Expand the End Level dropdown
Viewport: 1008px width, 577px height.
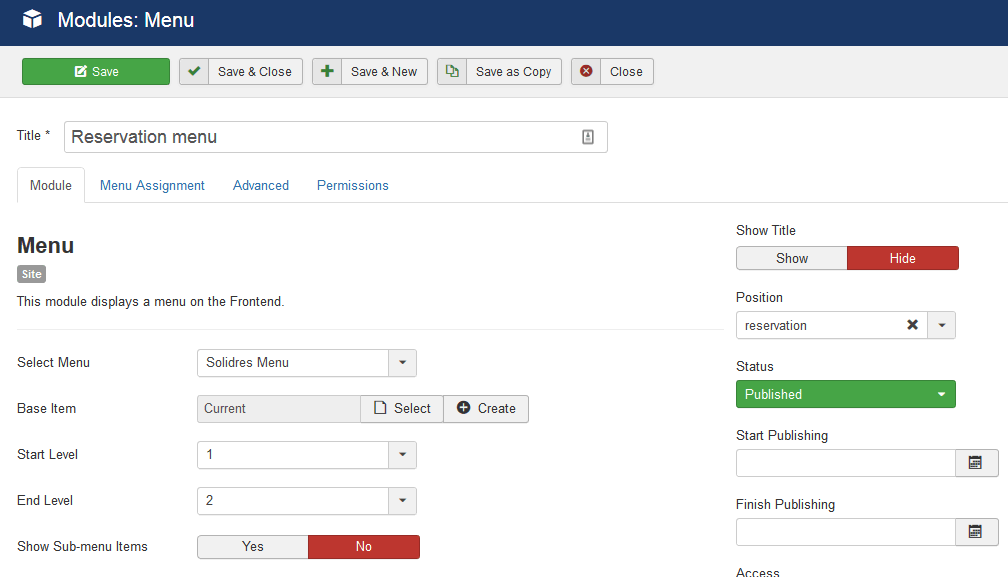402,501
